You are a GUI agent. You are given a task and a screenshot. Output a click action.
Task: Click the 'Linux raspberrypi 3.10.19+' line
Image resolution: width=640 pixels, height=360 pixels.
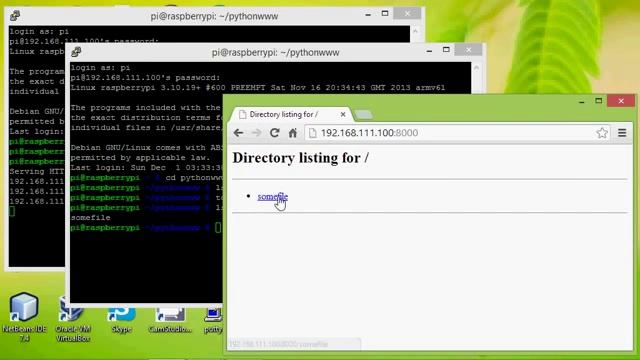(x=258, y=88)
